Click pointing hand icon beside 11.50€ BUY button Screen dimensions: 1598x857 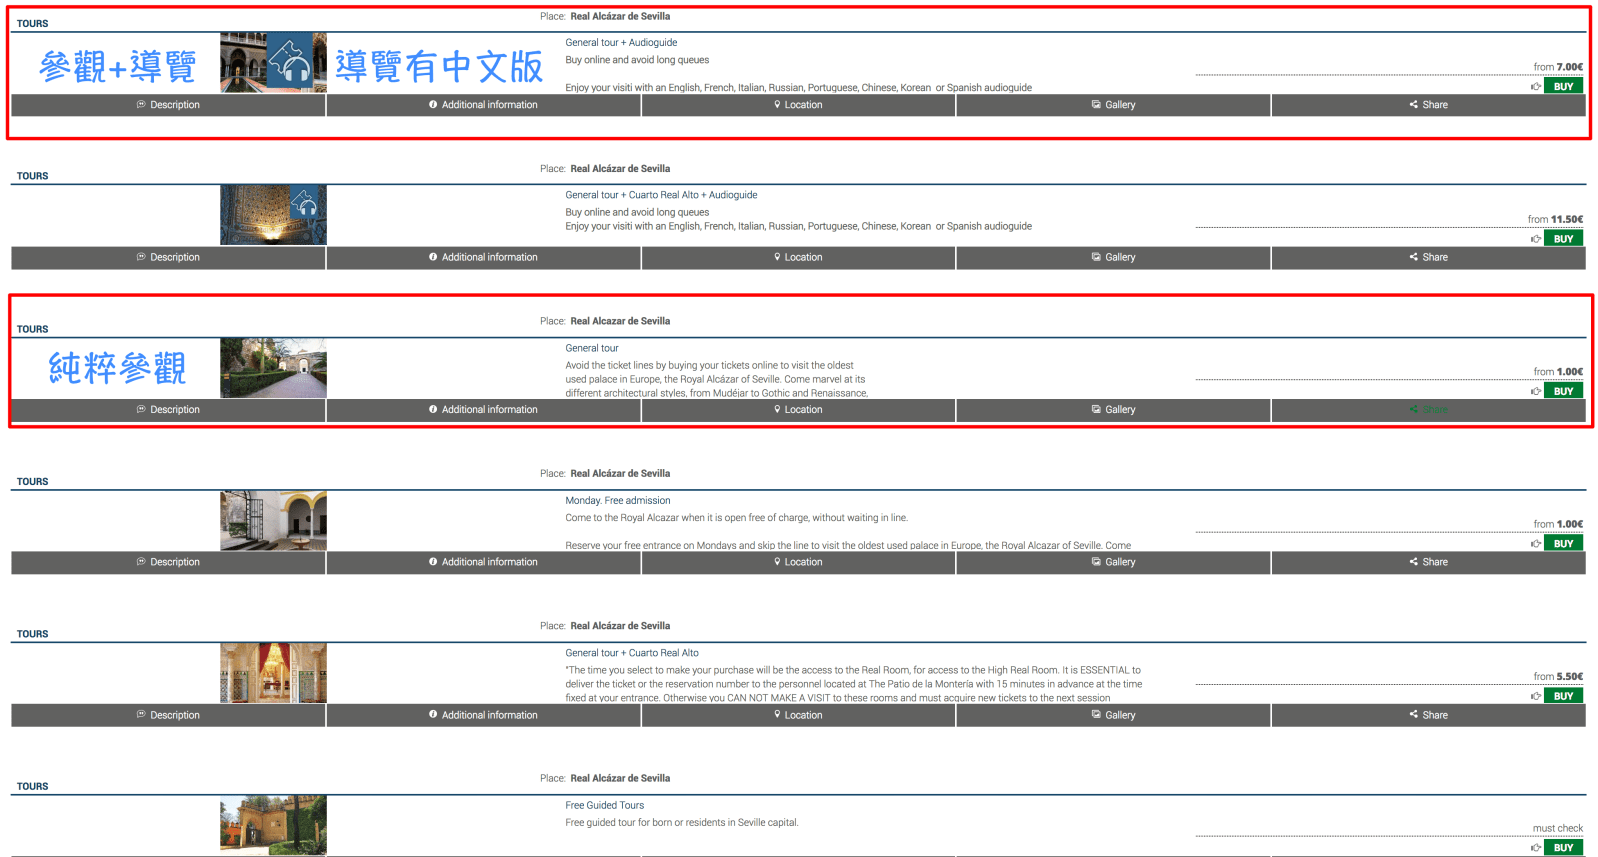pos(1536,239)
